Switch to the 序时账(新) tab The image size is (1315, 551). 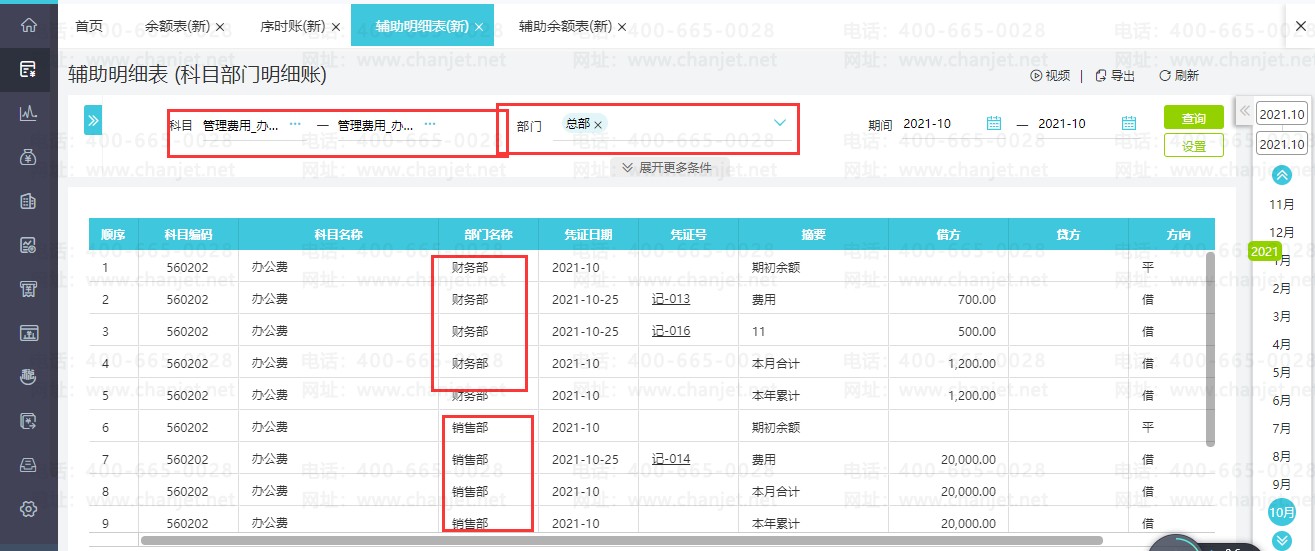[x=293, y=26]
